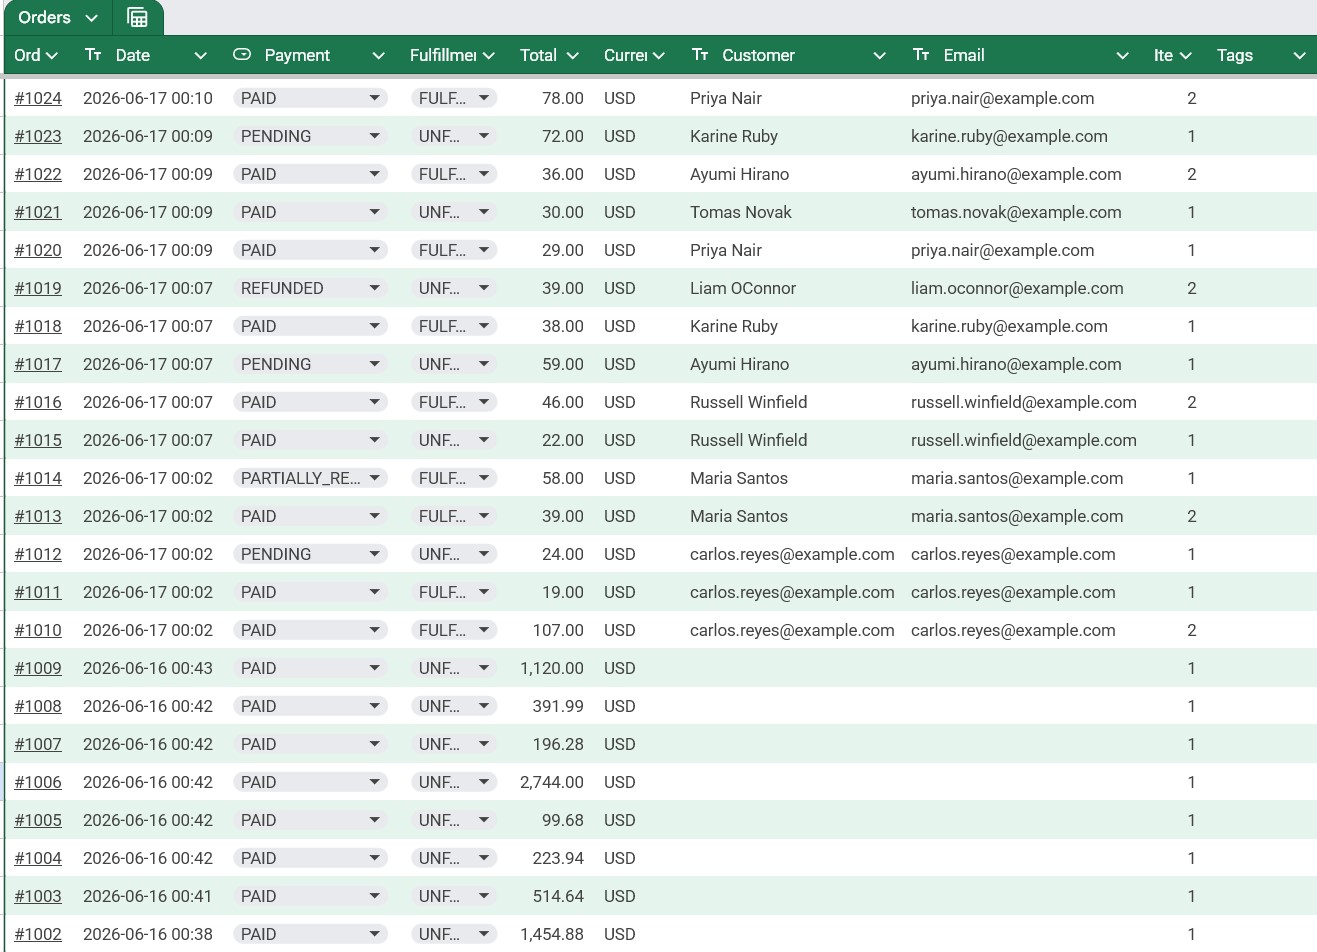Open the Payment column filter arrow
The width and height of the screenshot is (1317, 952).
[378, 56]
